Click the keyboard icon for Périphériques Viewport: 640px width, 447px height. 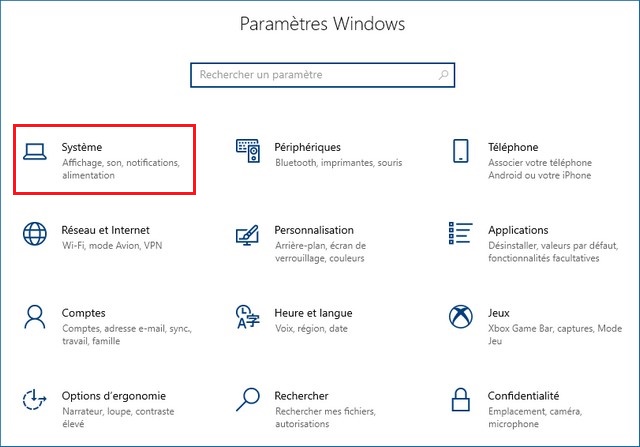247,151
